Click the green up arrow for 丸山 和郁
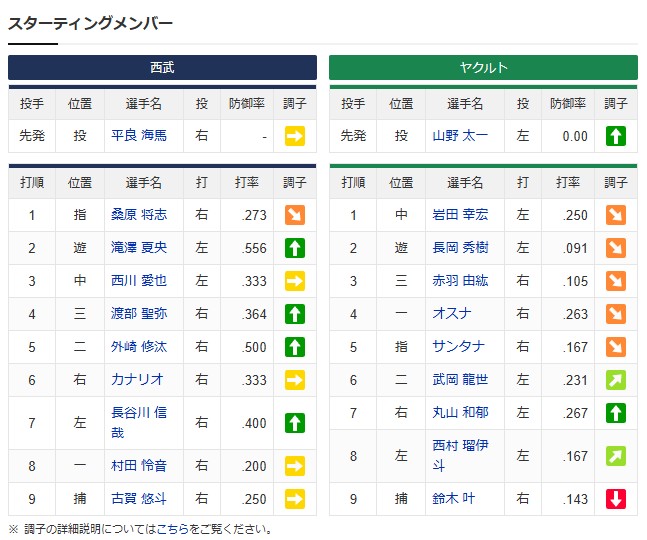 pyautogui.click(x=616, y=413)
